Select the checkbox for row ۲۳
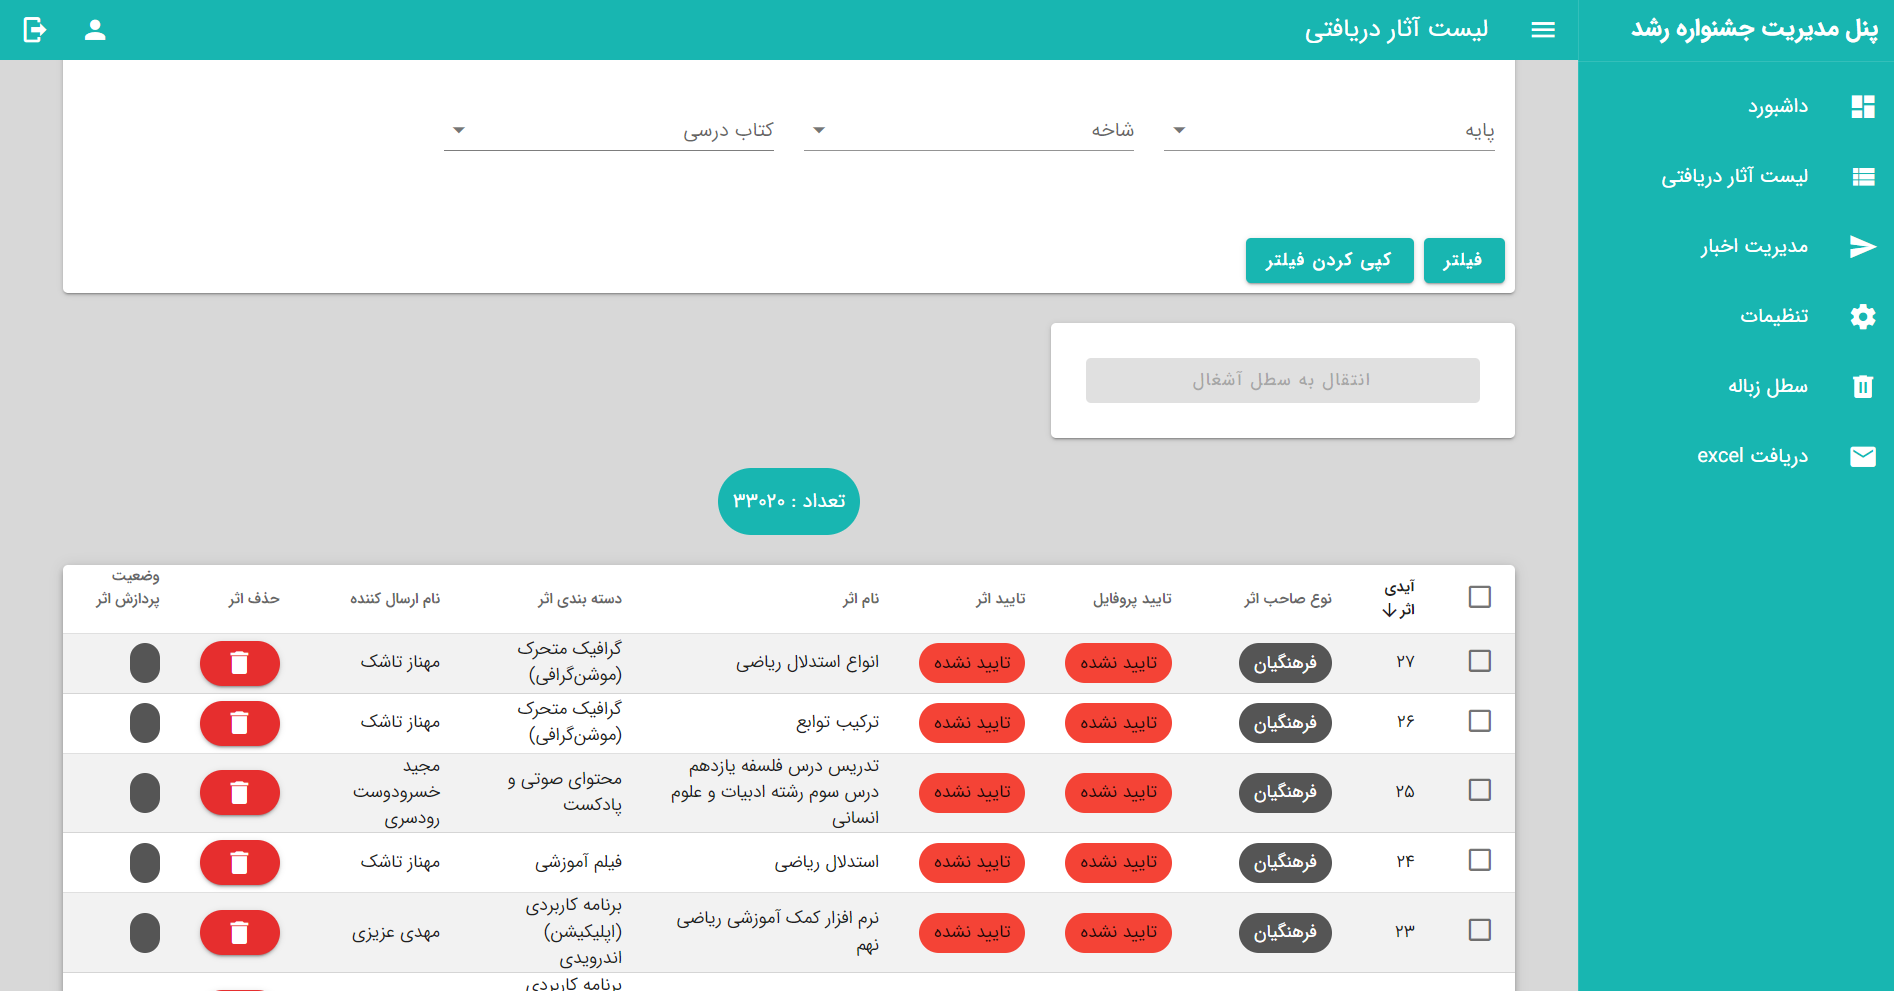Image resolution: width=1894 pixels, height=991 pixels. (1479, 930)
